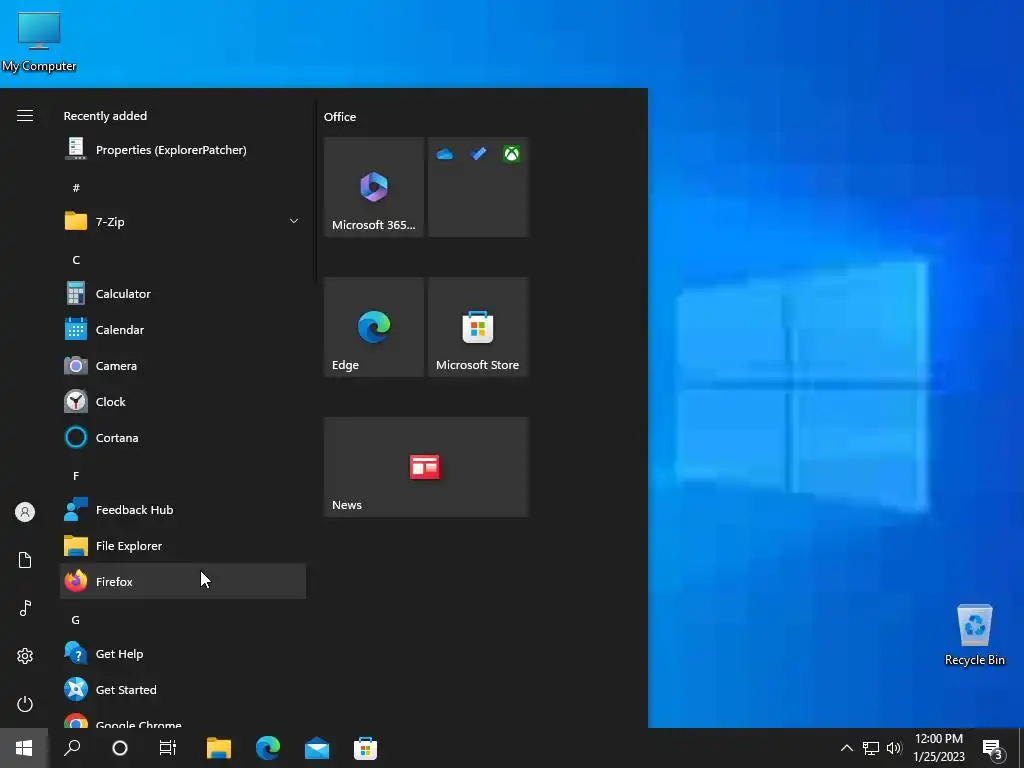Screen dimensions: 1024x768
Task: Open Get Started app
Action: click(183, 690)
